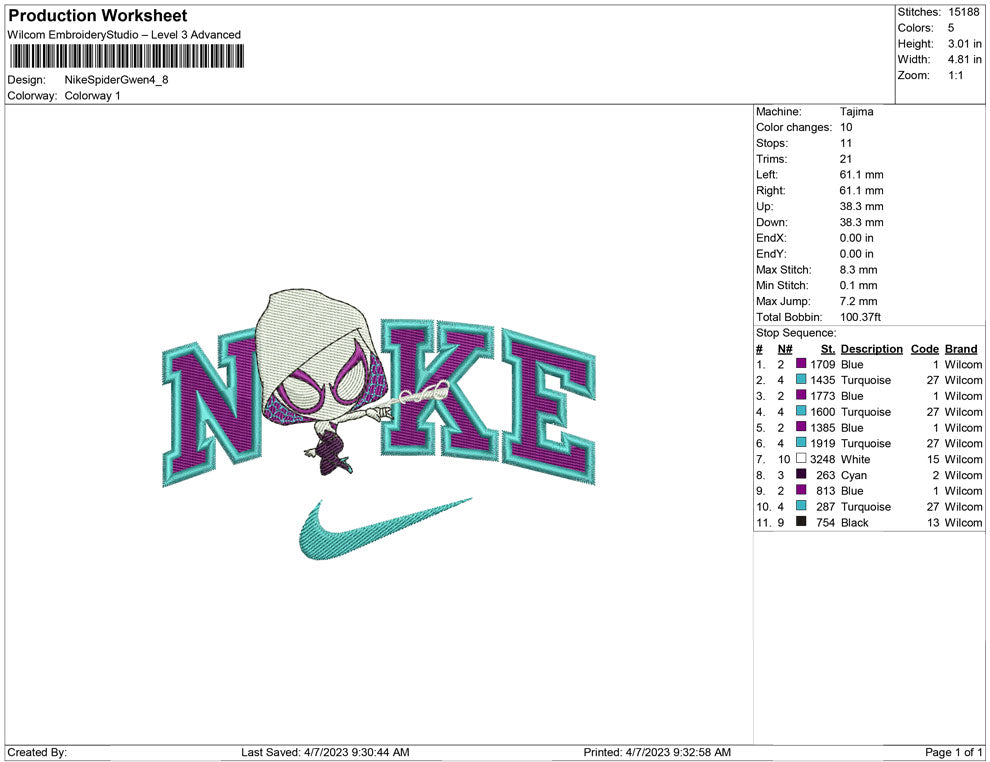
Task: Click the Max Stitch value '8.3 mm'
Action: pyautogui.click(x=858, y=270)
